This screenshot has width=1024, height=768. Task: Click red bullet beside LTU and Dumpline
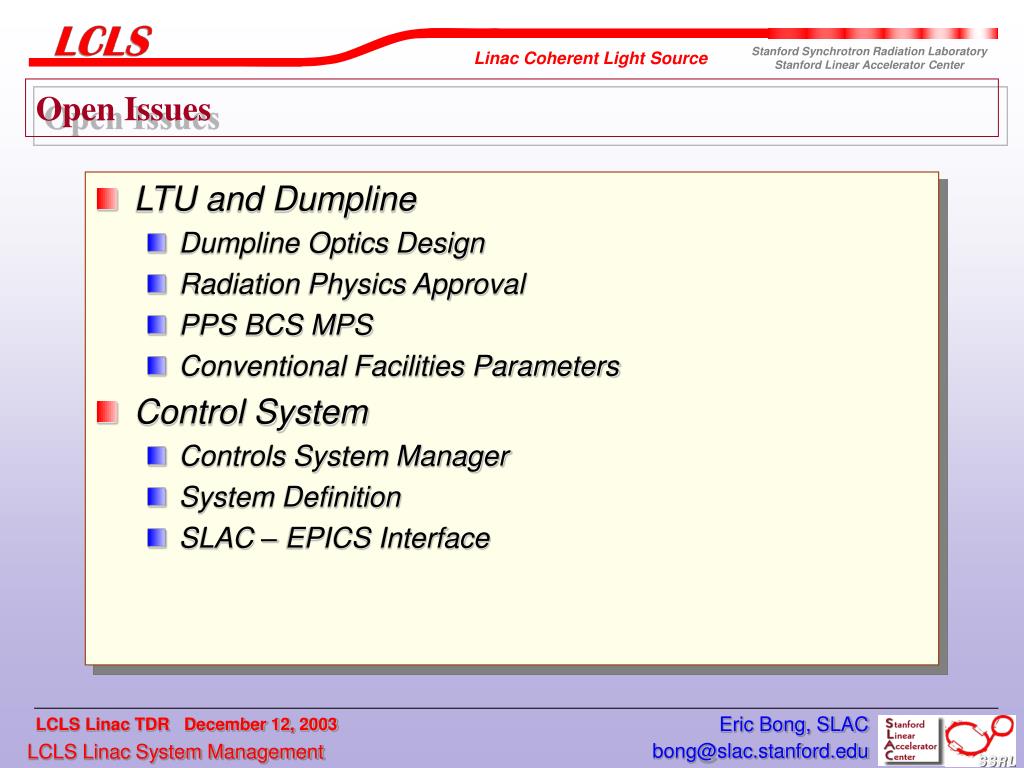tap(108, 200)
